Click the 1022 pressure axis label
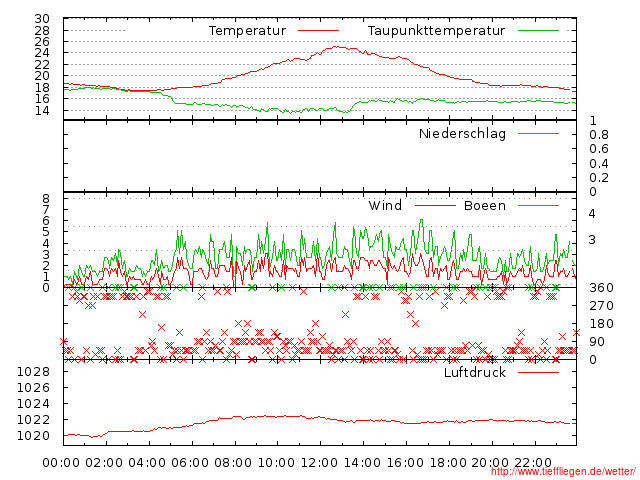The width and height of the screenshot is (640, 480). click(33, 420)
